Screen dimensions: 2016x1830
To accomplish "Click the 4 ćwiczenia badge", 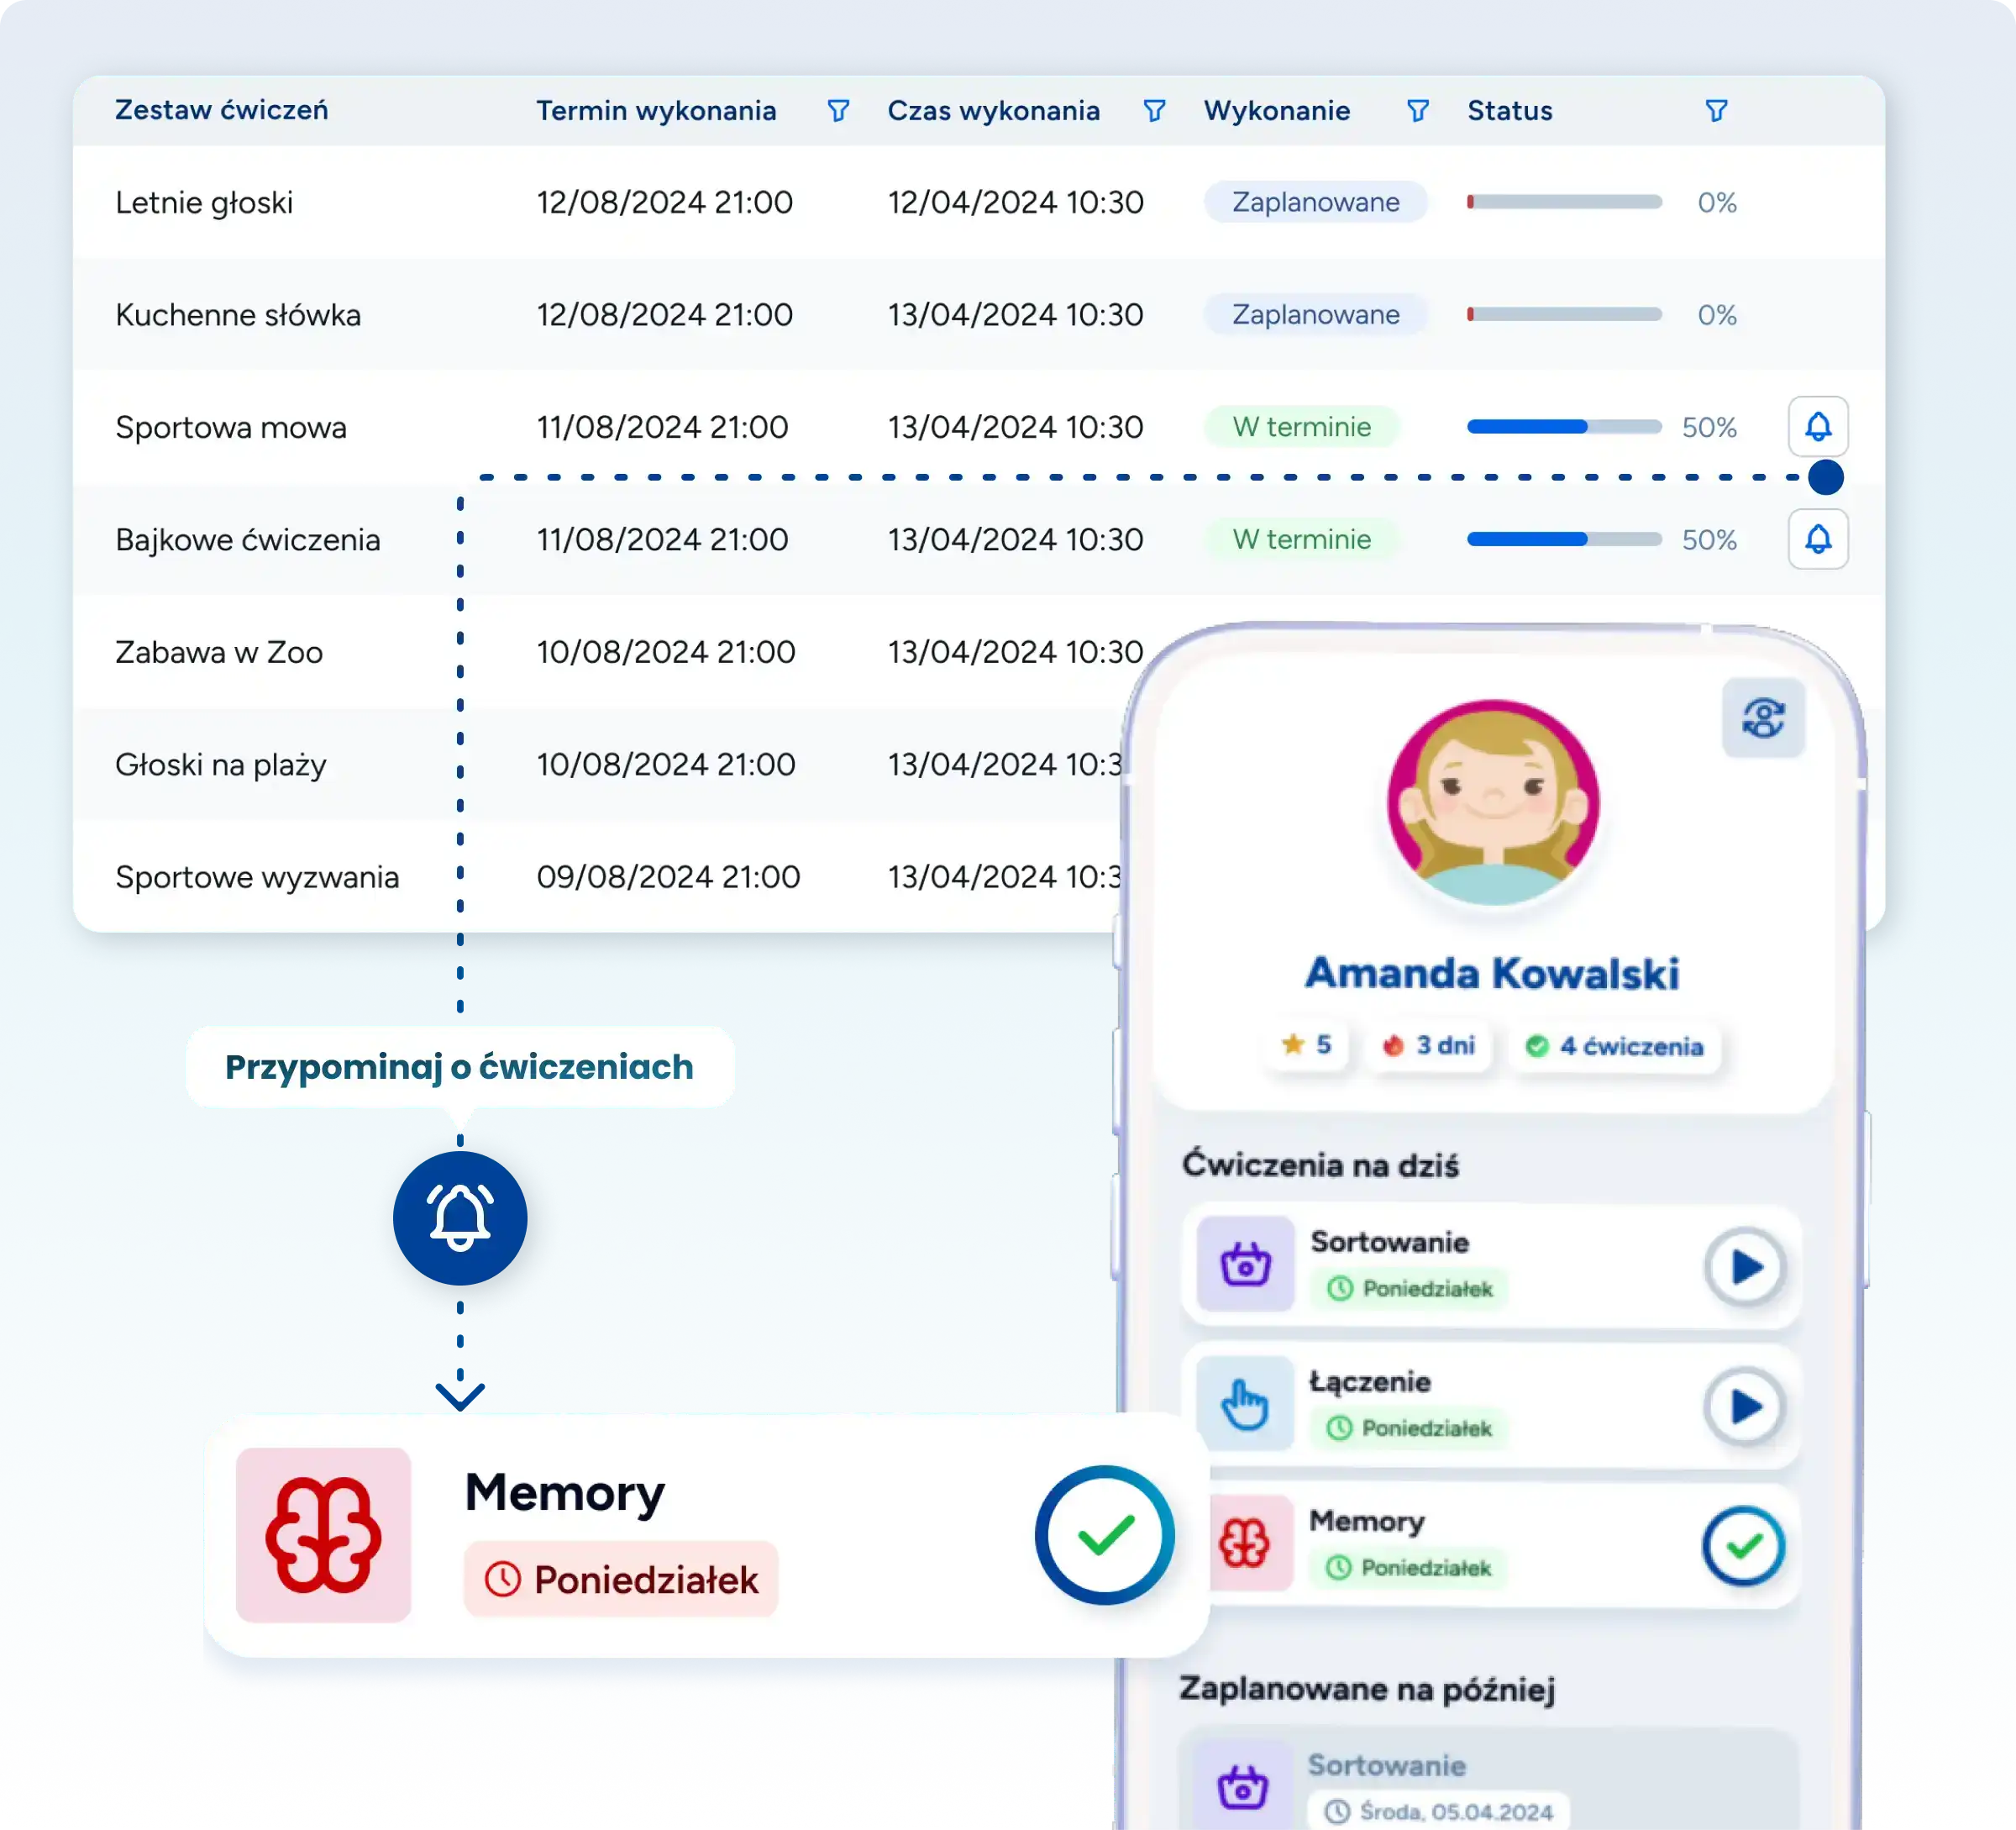I will 1614,1046.
